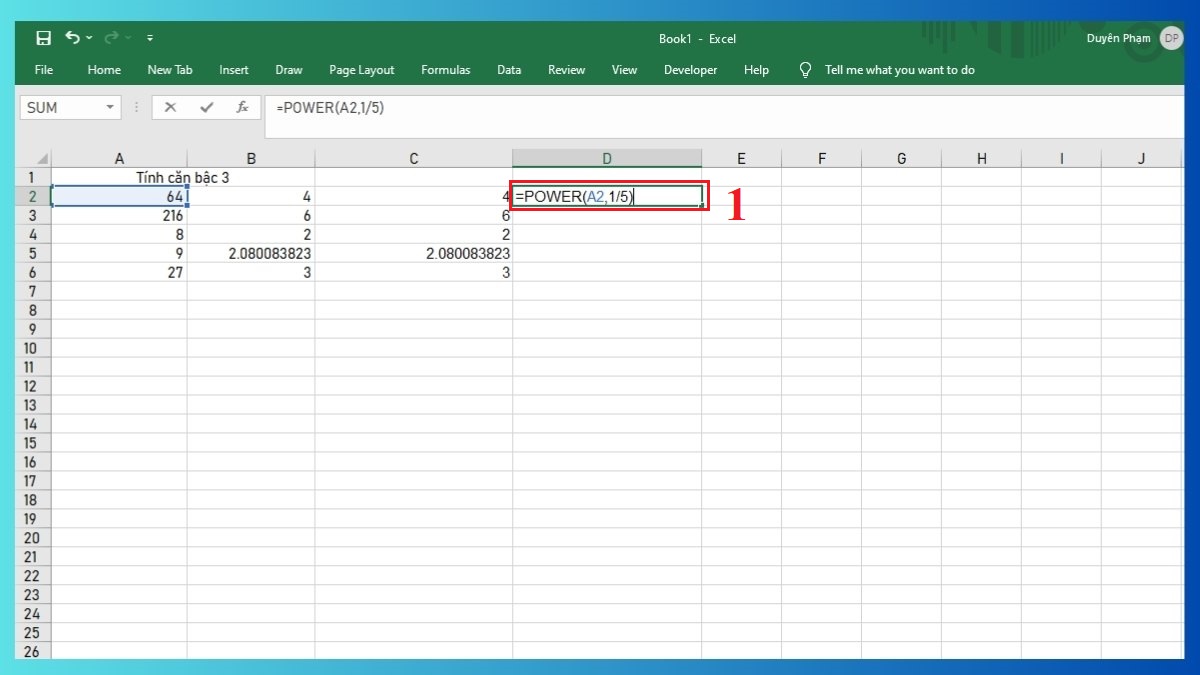Click the Undo arrow icon
The width and height of the screenshot is (1200, 675).
coord(75,37)
